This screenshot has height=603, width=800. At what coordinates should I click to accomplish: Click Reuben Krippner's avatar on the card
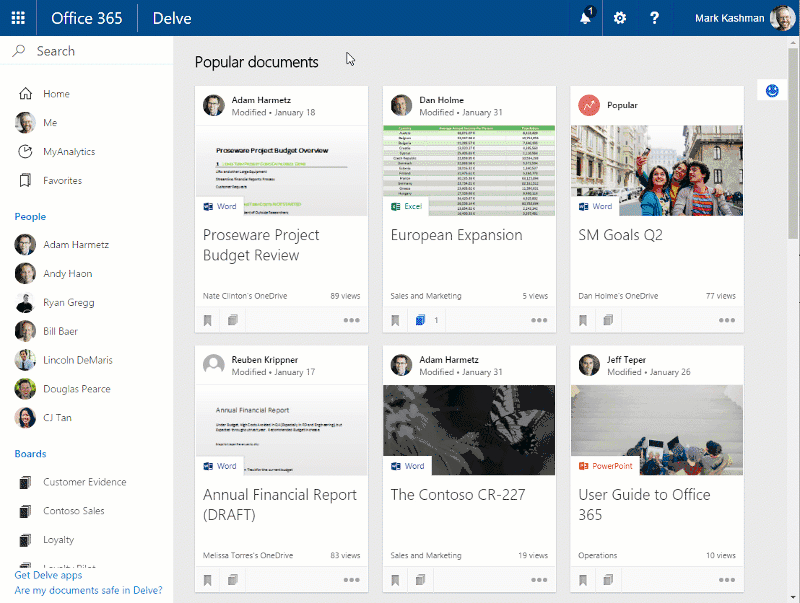[214, 365]
